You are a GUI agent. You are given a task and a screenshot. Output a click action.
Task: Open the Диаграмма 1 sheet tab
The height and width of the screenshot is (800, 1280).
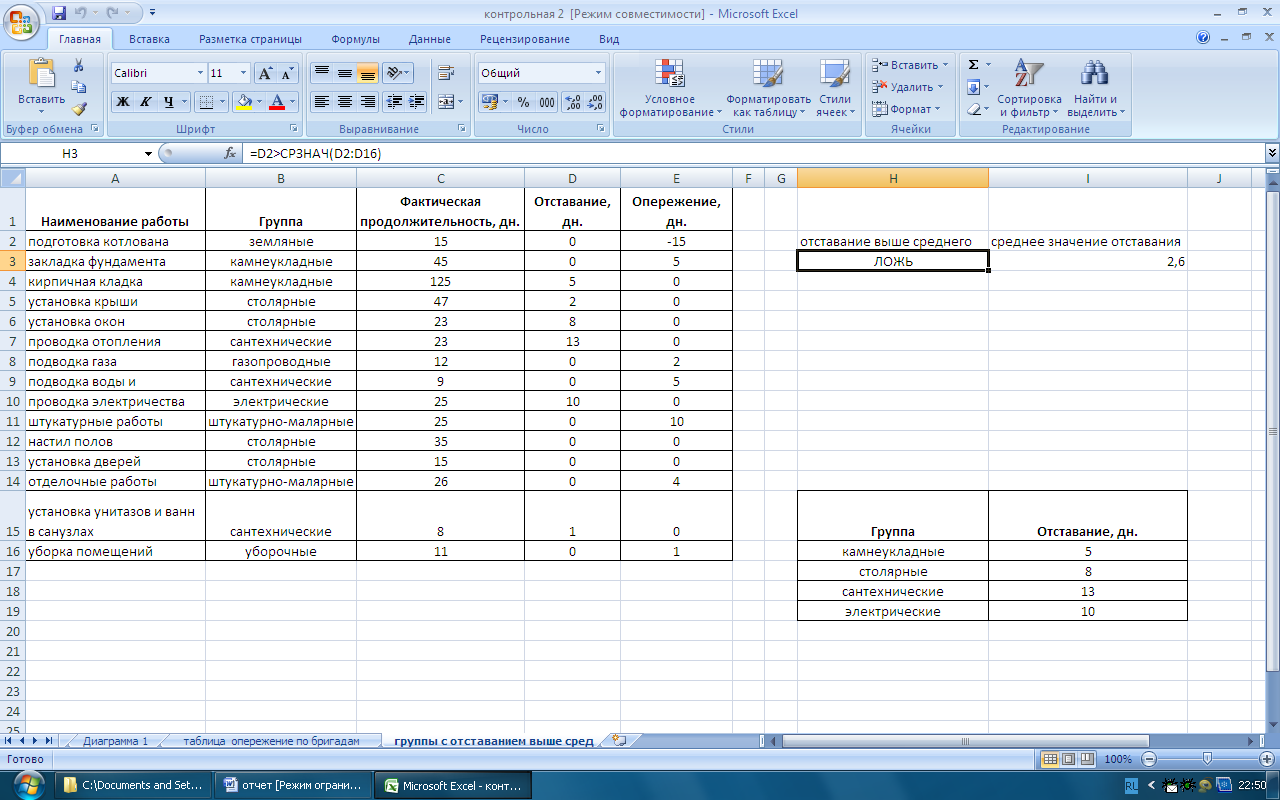click(115, 741)
